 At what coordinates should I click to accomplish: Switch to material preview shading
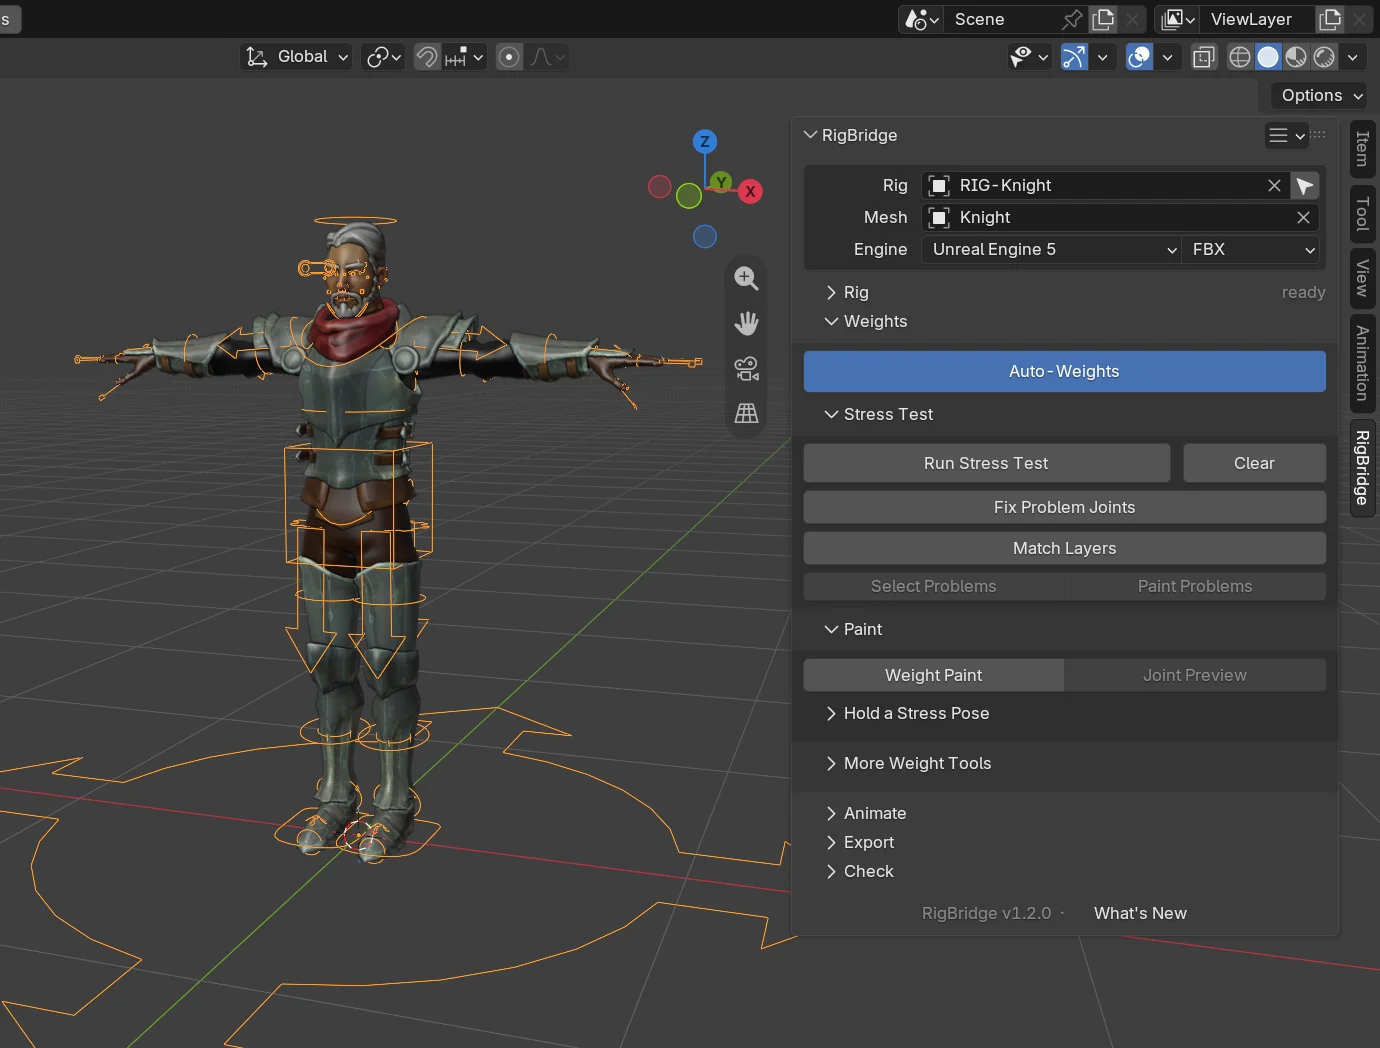(1296, 57)
